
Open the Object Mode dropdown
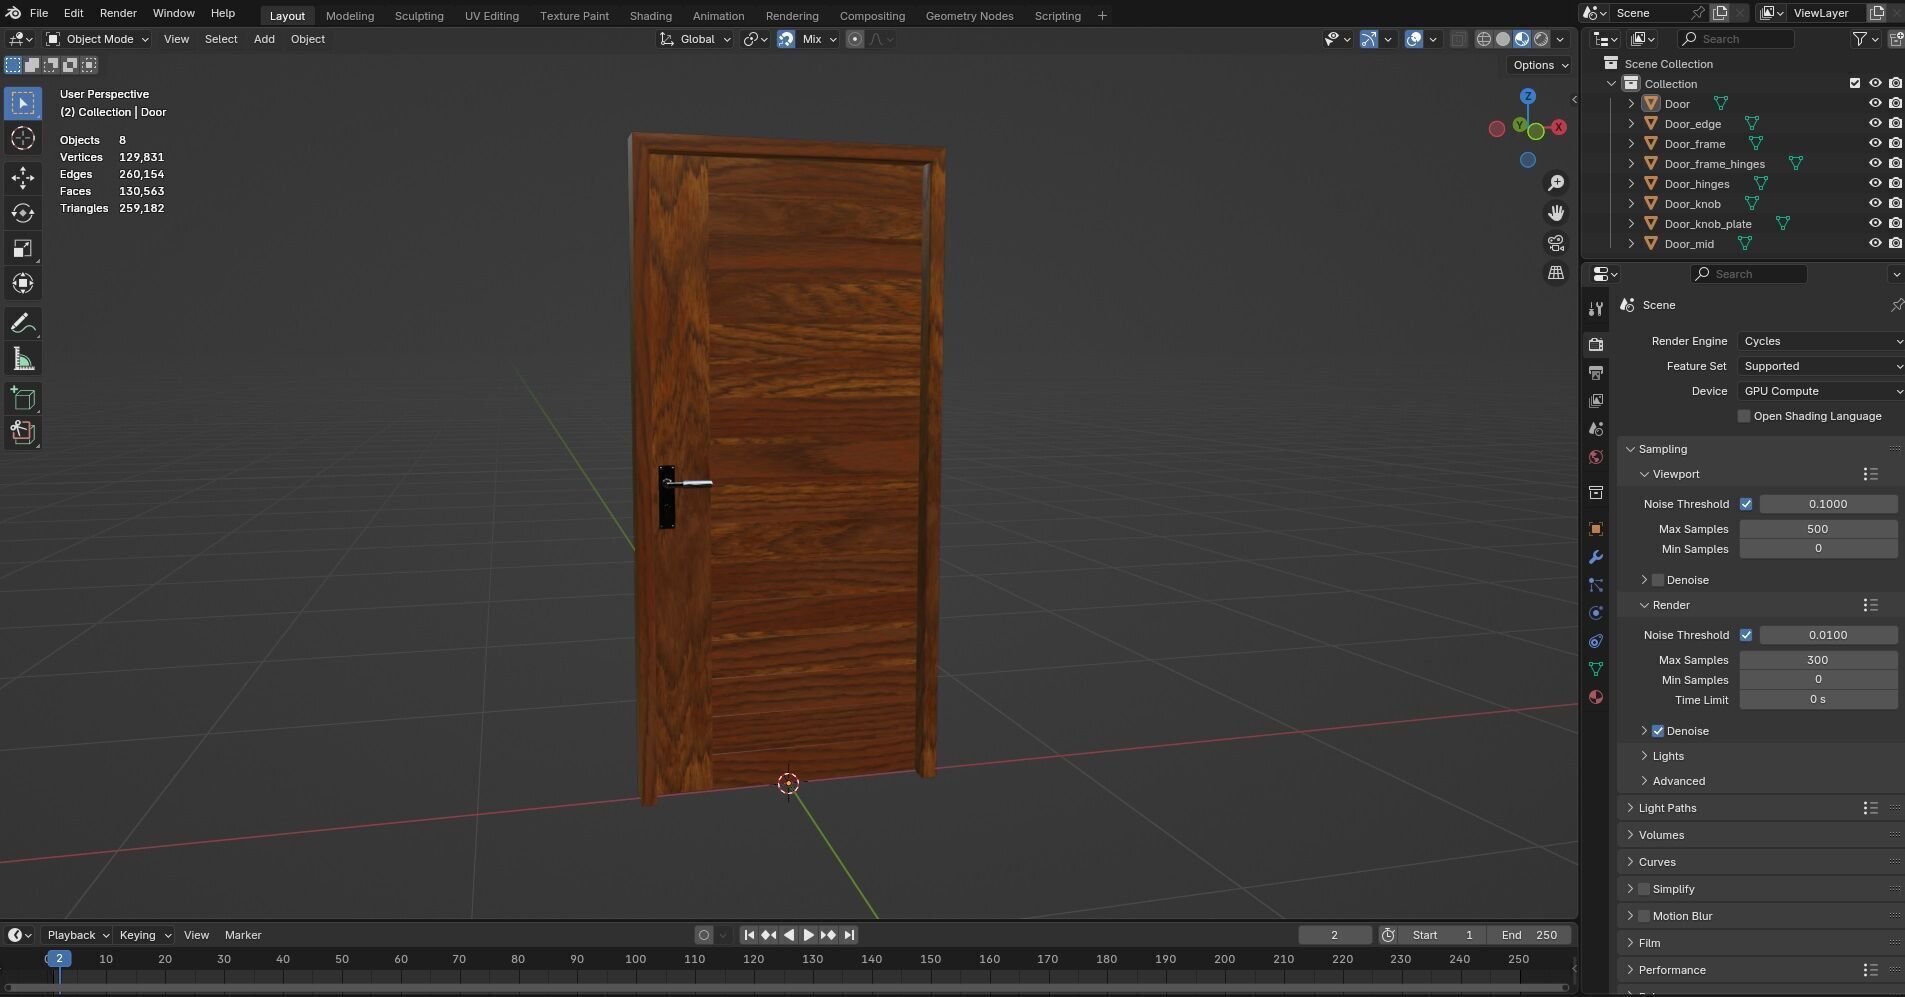[x=98, y=39]
